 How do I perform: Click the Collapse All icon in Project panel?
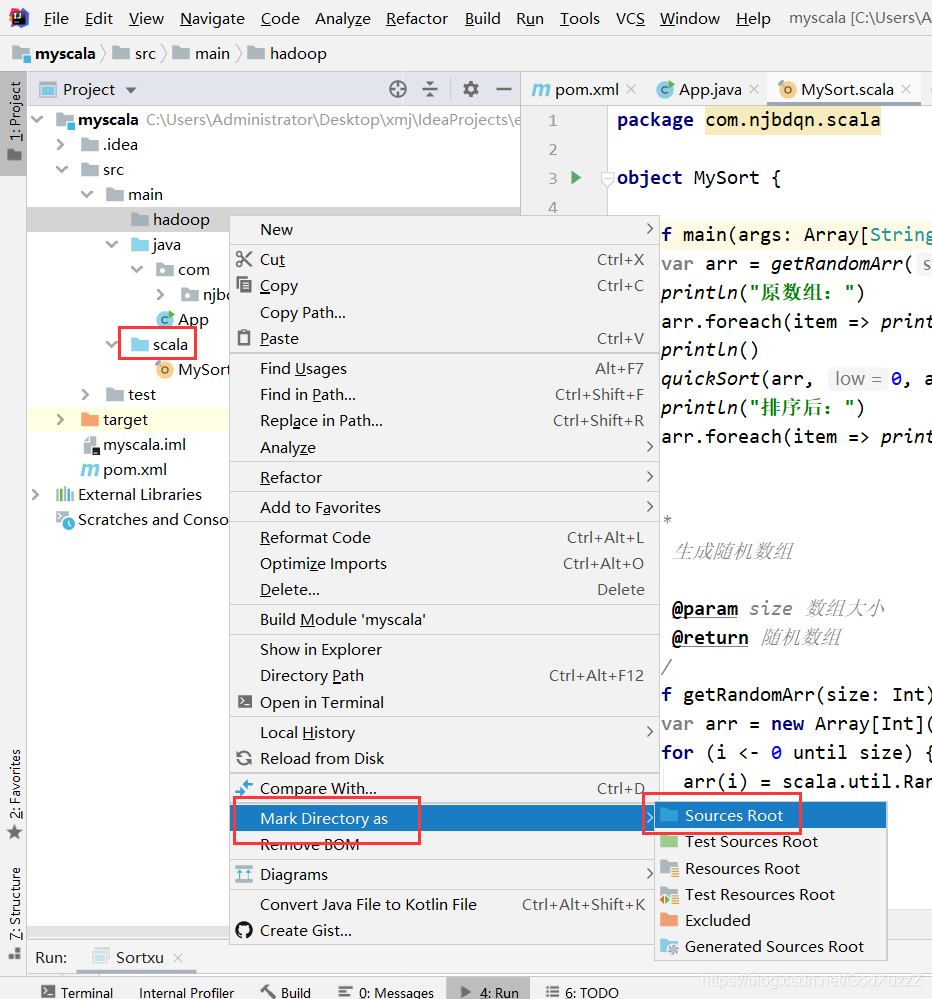click(430, 89)
